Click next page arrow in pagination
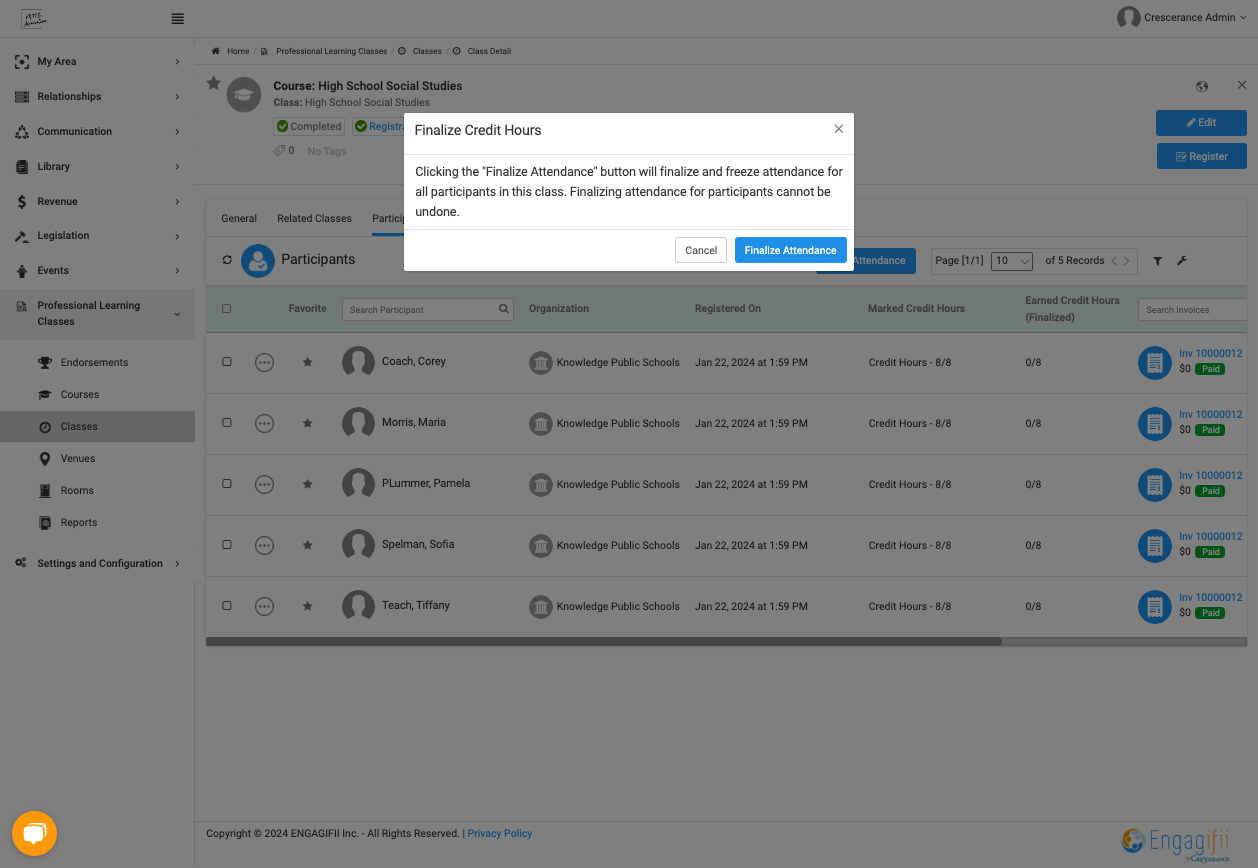Screen dimensions: 1258x868 pos(1127,261)
